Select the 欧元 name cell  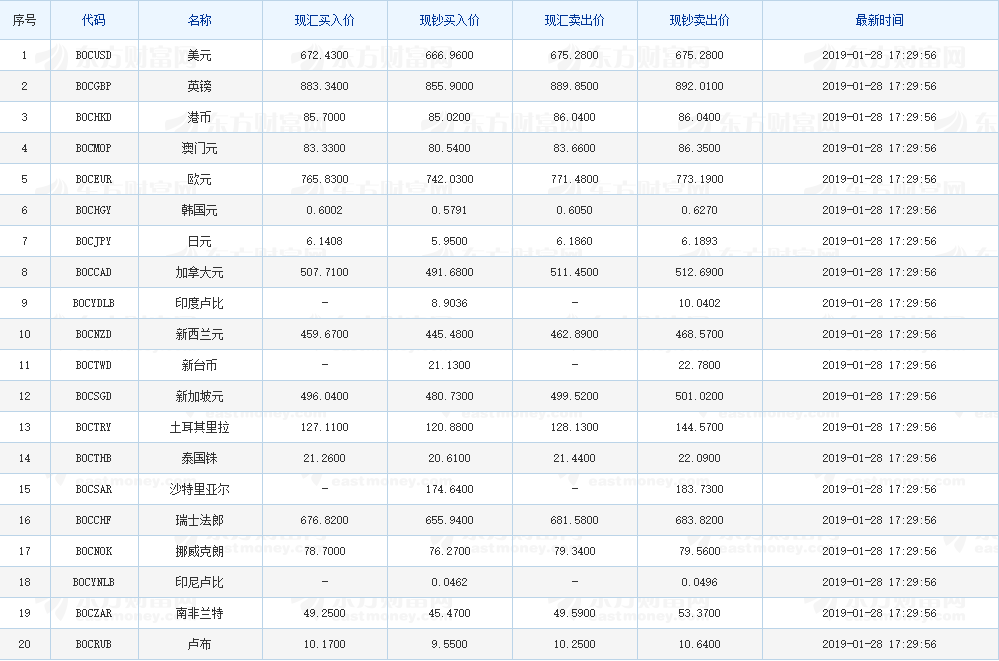(199, 179)
